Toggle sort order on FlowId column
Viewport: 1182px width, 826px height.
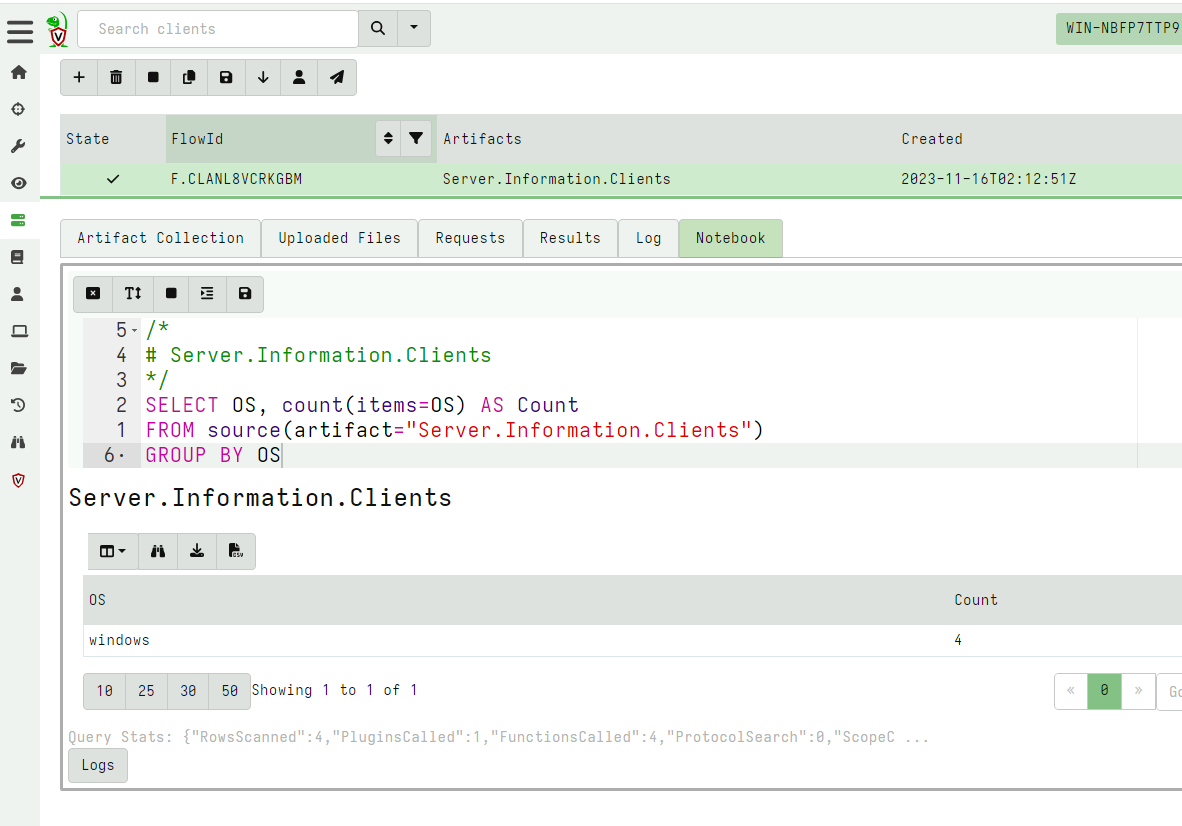pyautogui.click(x=388, y=139)
